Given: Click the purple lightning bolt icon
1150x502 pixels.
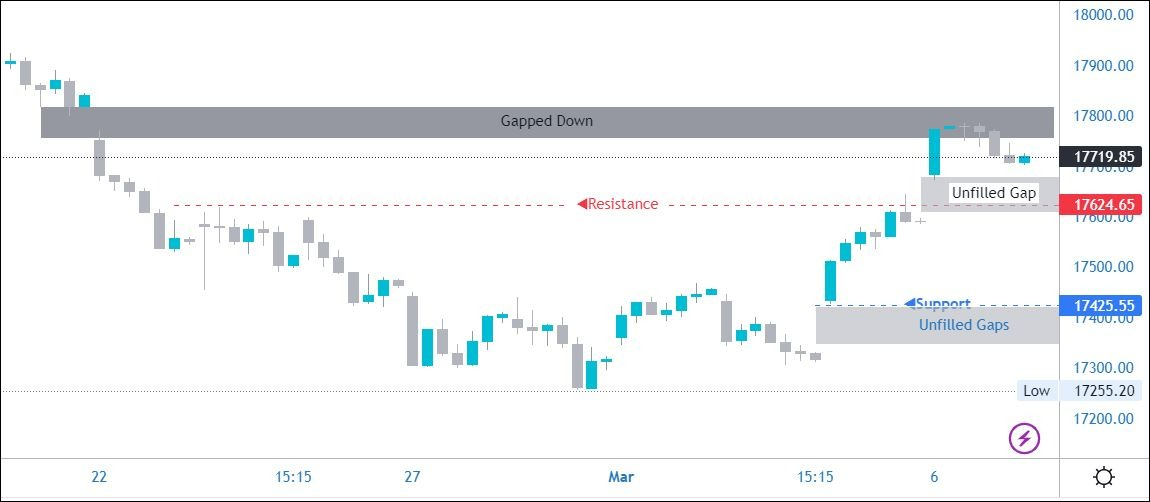Looking at the screenshot, I should [1025, 437].
